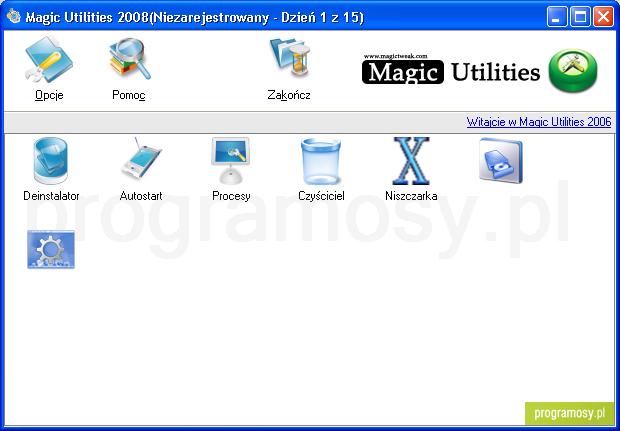Open the Autostart PDA icon
Viewport: 620px width, 431px height.
coord(141,161)
